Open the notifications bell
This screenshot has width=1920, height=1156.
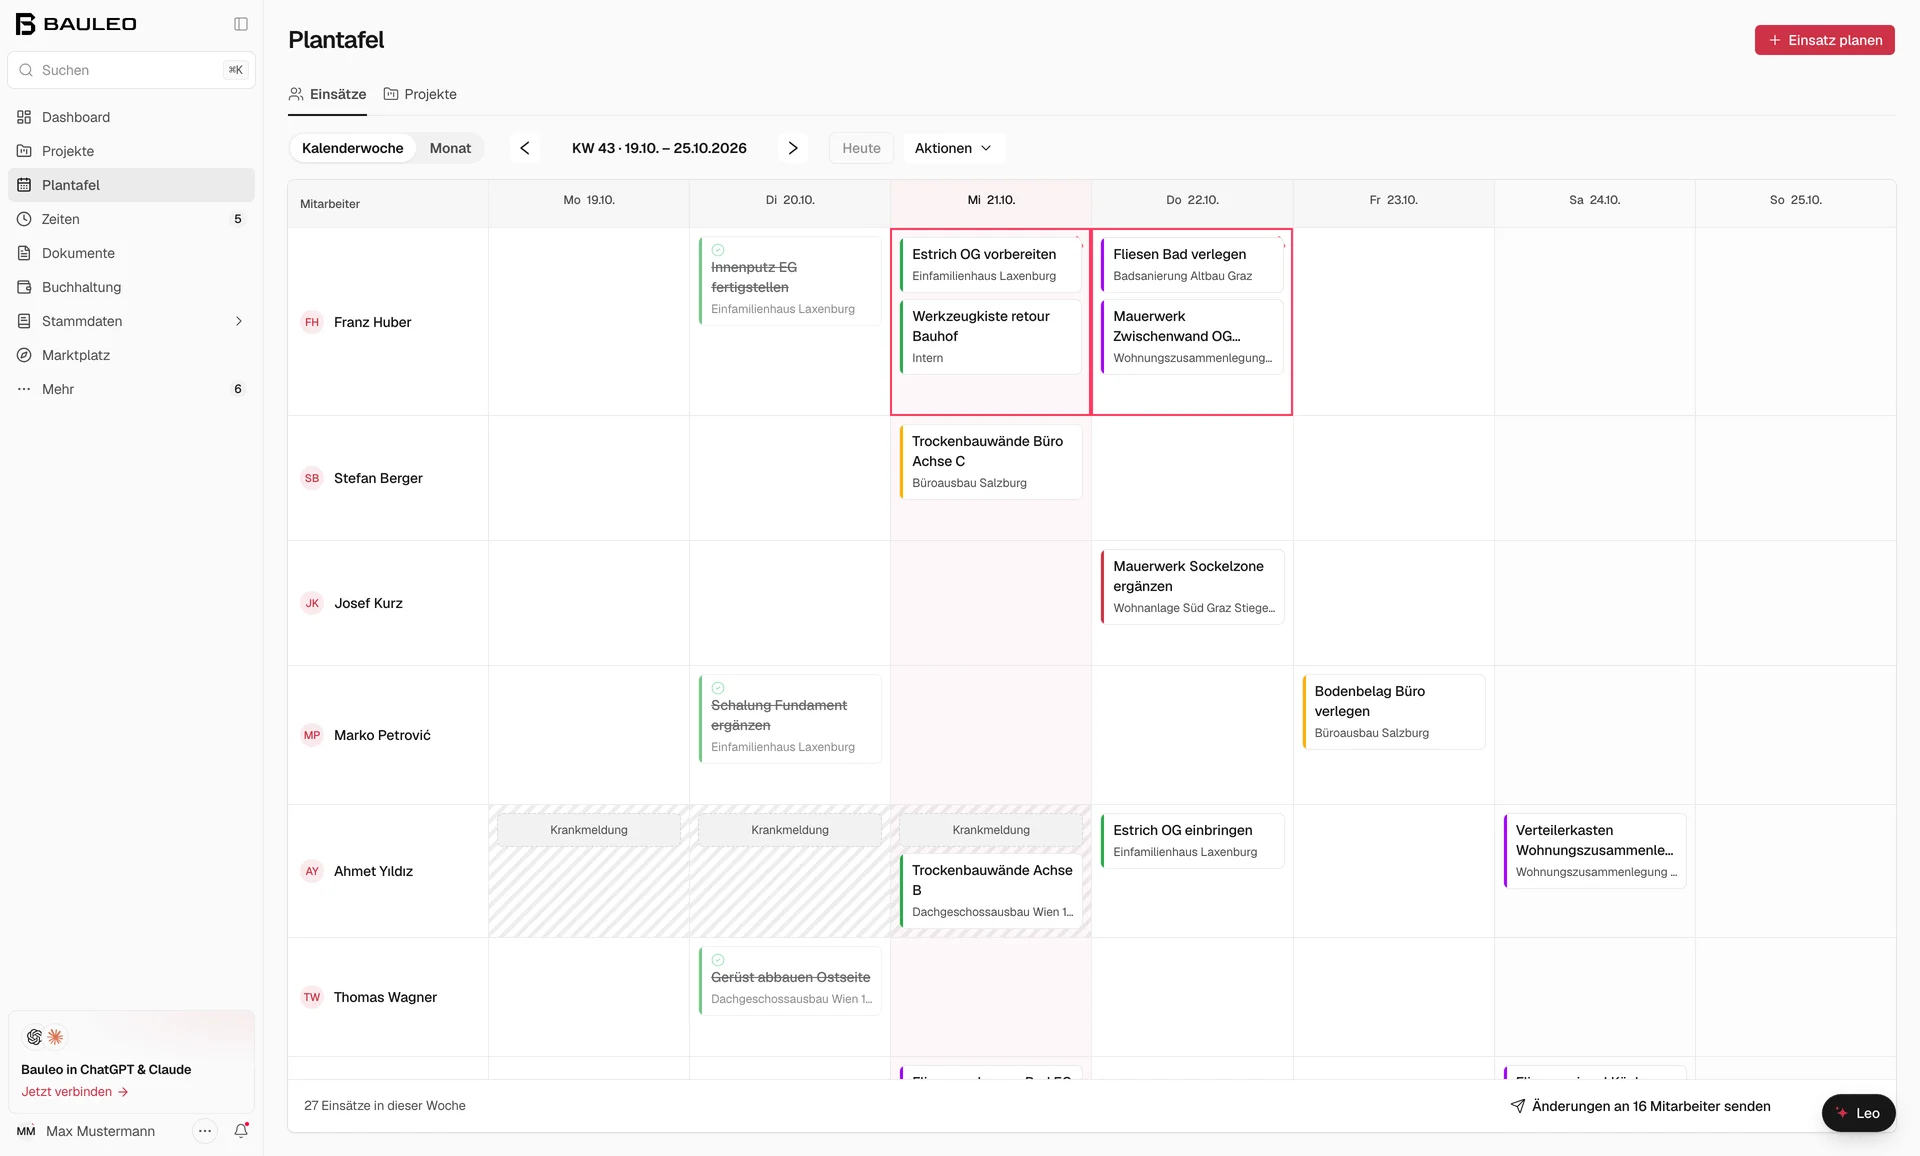point(241,1130)
